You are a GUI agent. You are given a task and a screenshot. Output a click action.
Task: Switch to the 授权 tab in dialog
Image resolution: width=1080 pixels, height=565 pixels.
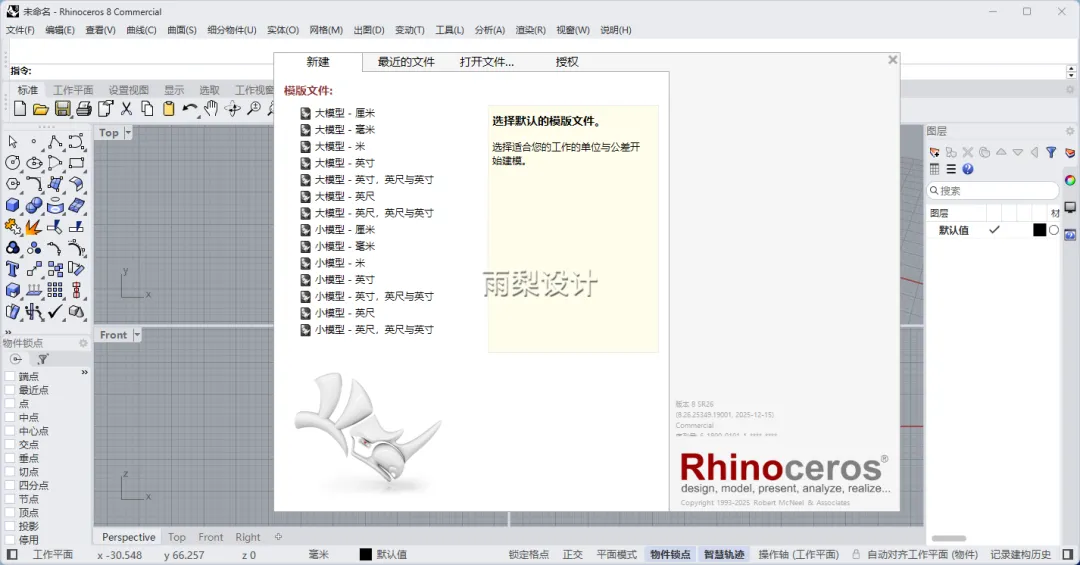pyautogui.click(x=567, y=62)
